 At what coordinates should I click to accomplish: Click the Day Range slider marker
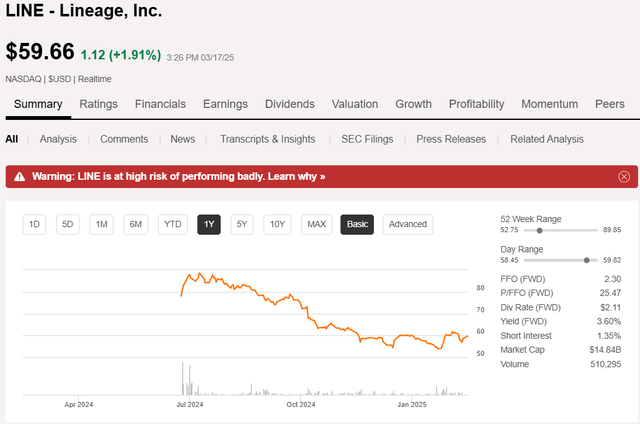(x=586, y=261)
